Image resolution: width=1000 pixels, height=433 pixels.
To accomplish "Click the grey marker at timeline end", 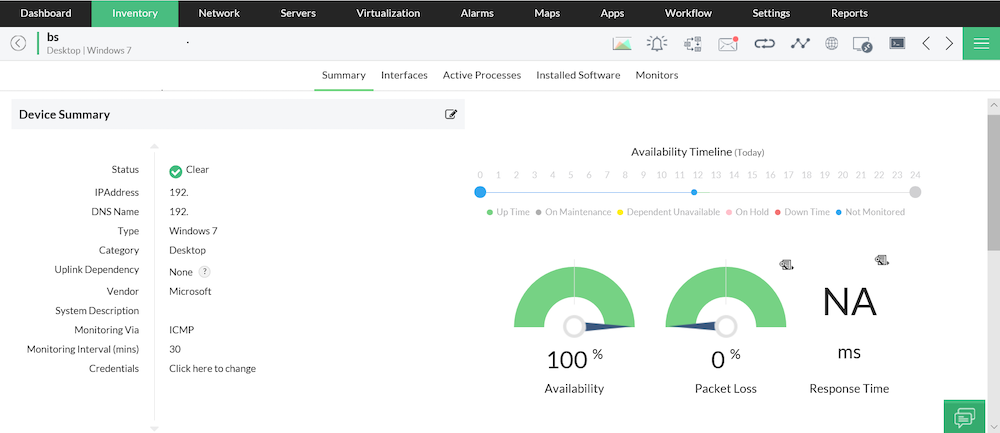I will tap(915, 192).
